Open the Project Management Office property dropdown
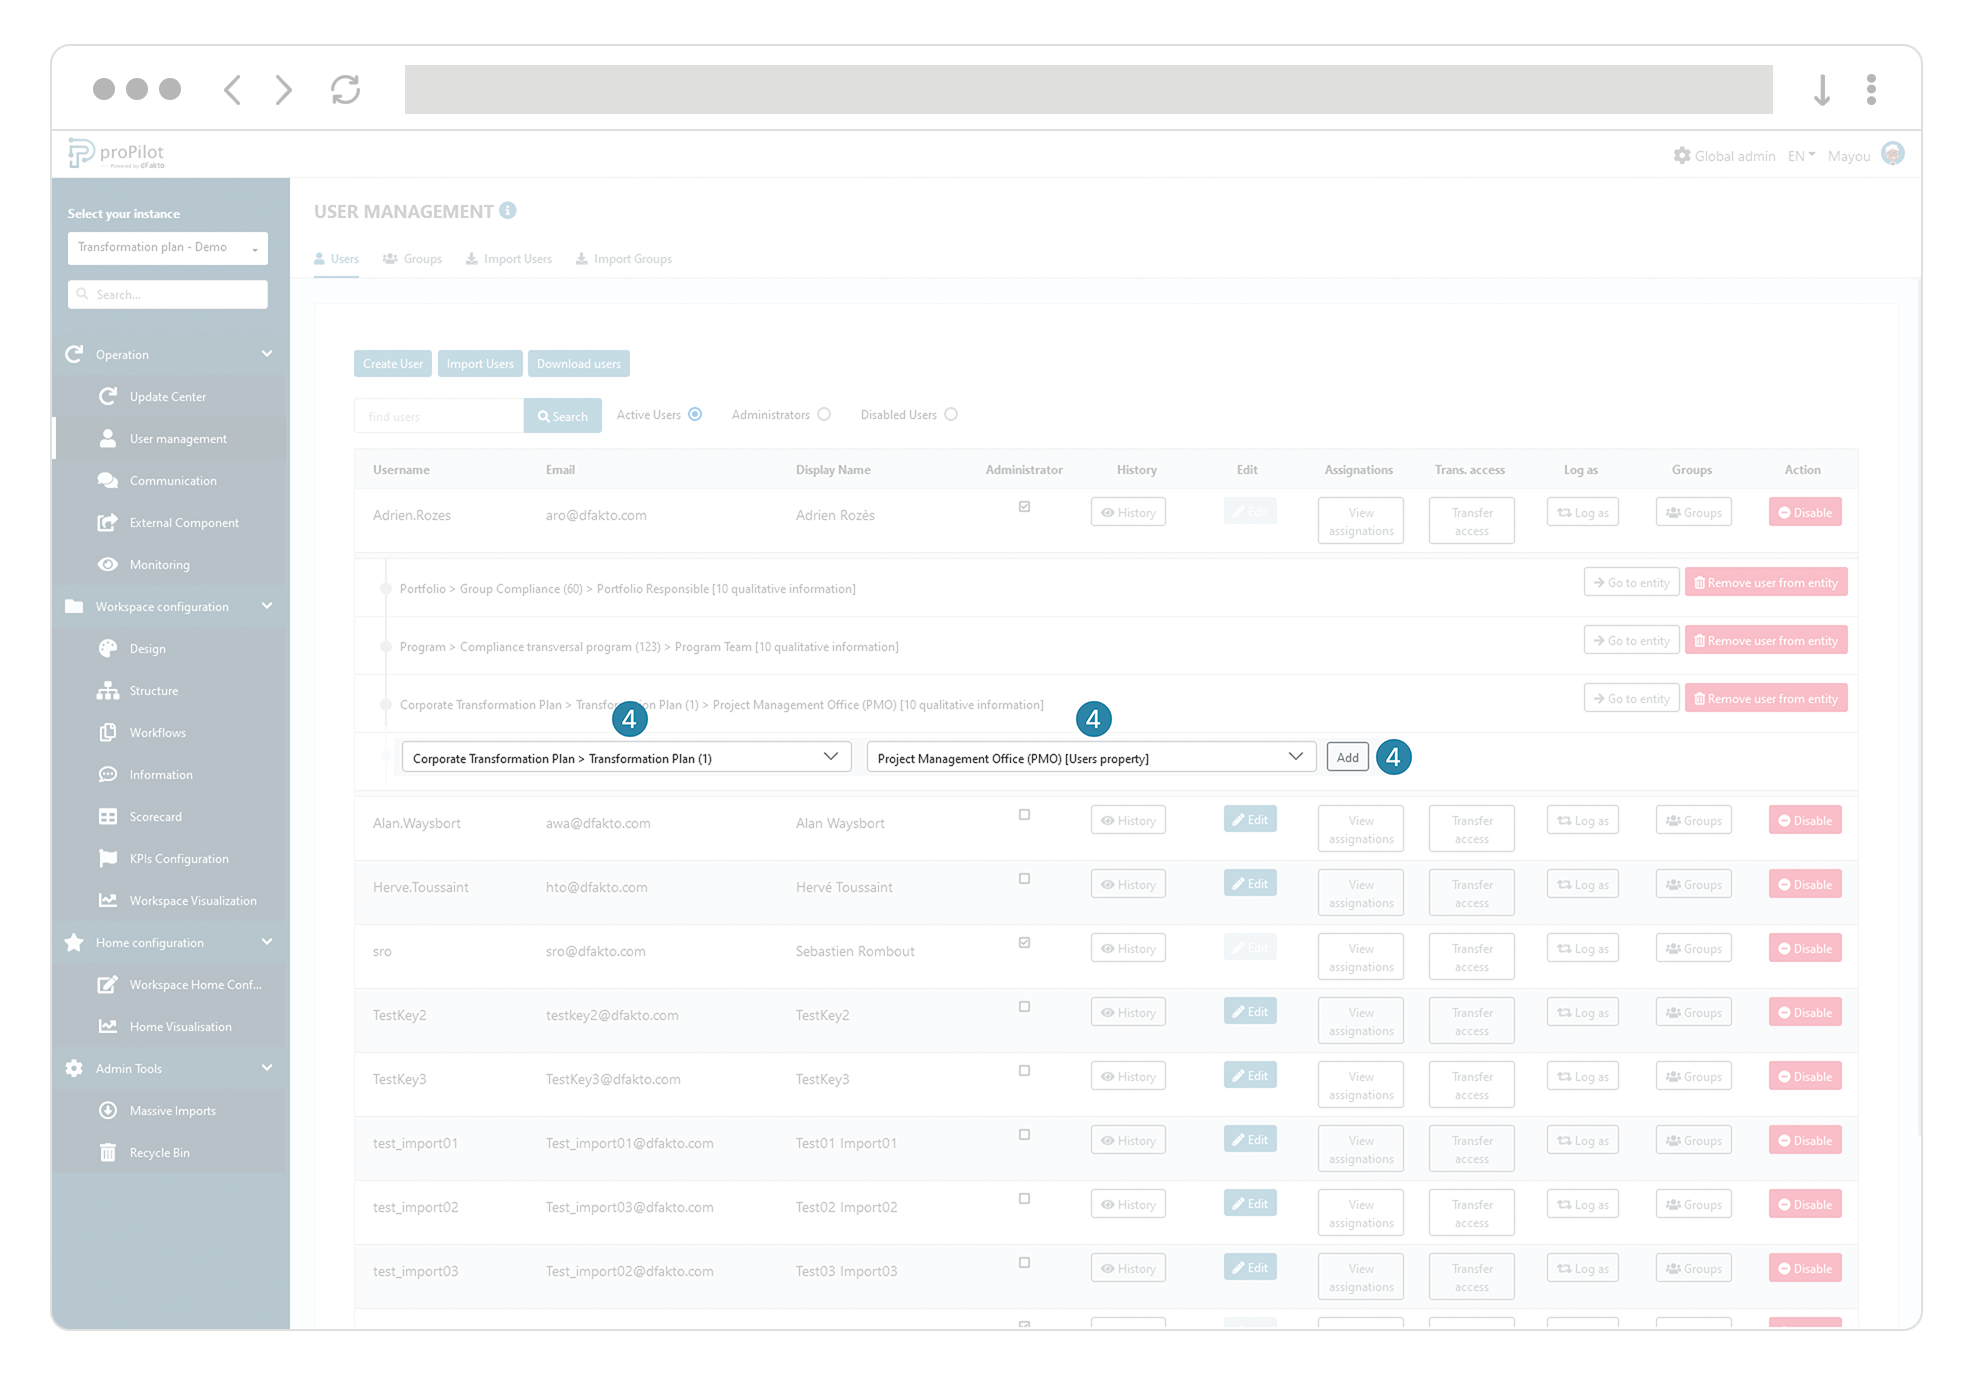 [x=1090, y=757]
